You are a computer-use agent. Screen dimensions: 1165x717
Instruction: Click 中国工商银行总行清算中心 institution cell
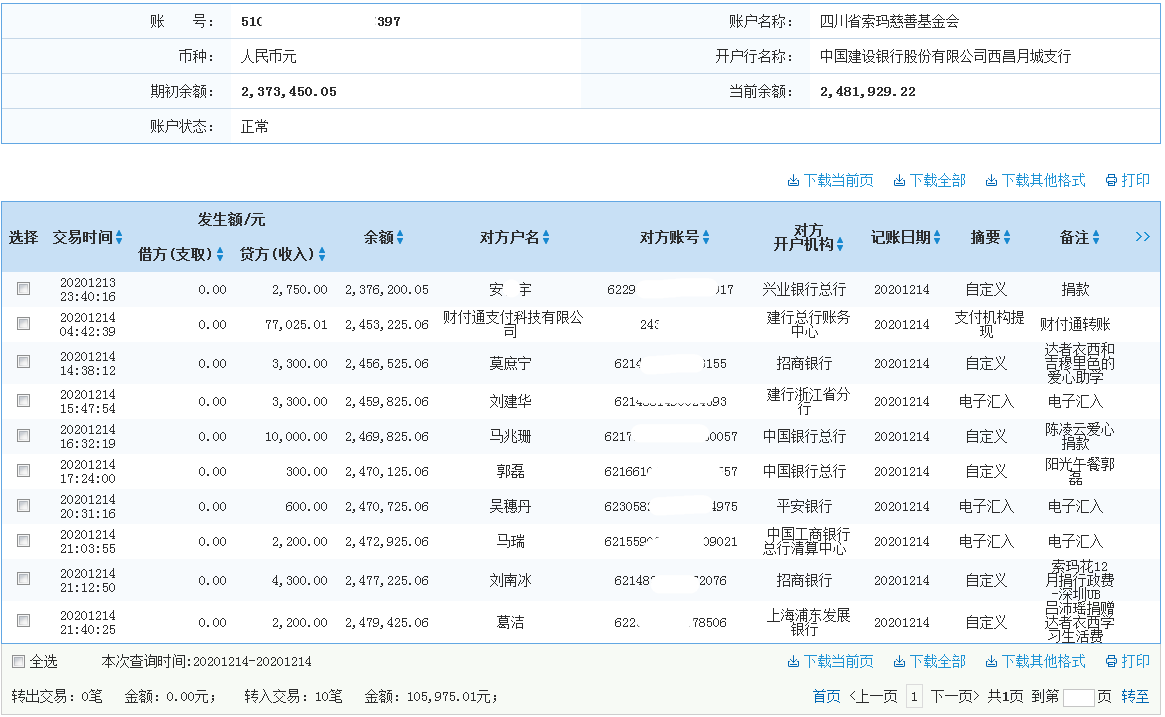(x=808, y=542)
